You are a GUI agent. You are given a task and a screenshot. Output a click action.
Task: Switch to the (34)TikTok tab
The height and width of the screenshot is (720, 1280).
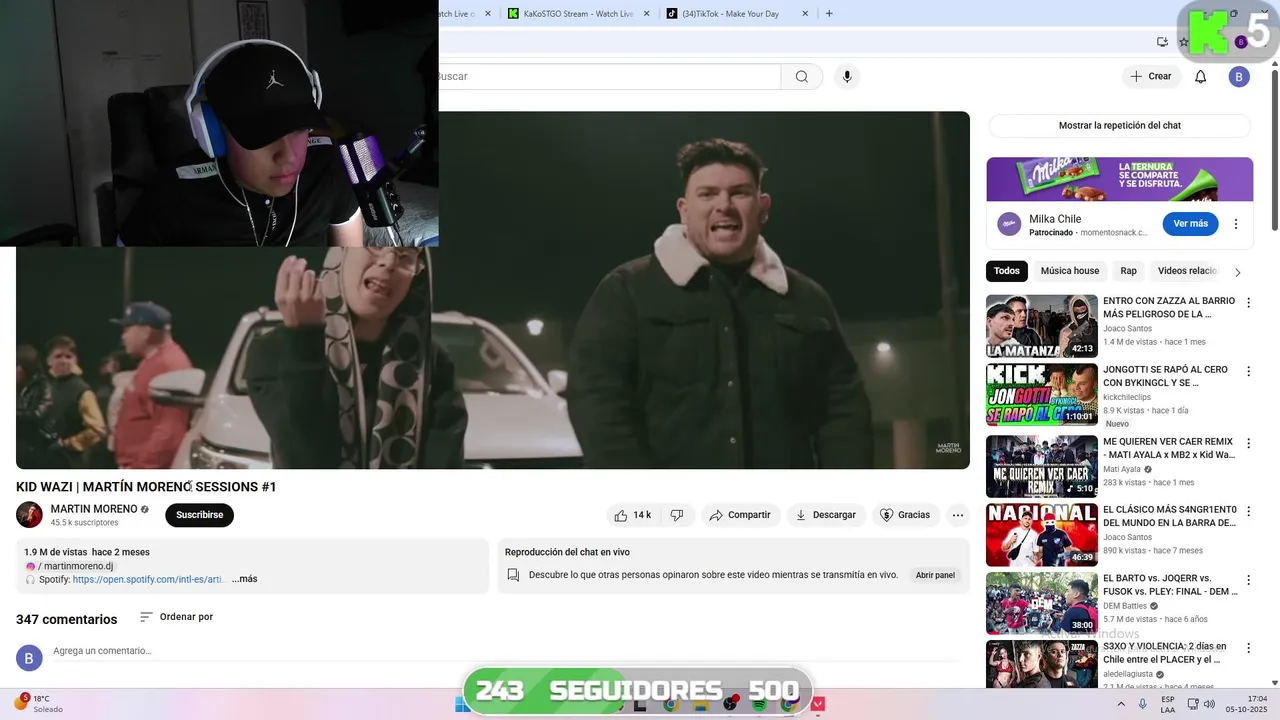pos(735,14)
